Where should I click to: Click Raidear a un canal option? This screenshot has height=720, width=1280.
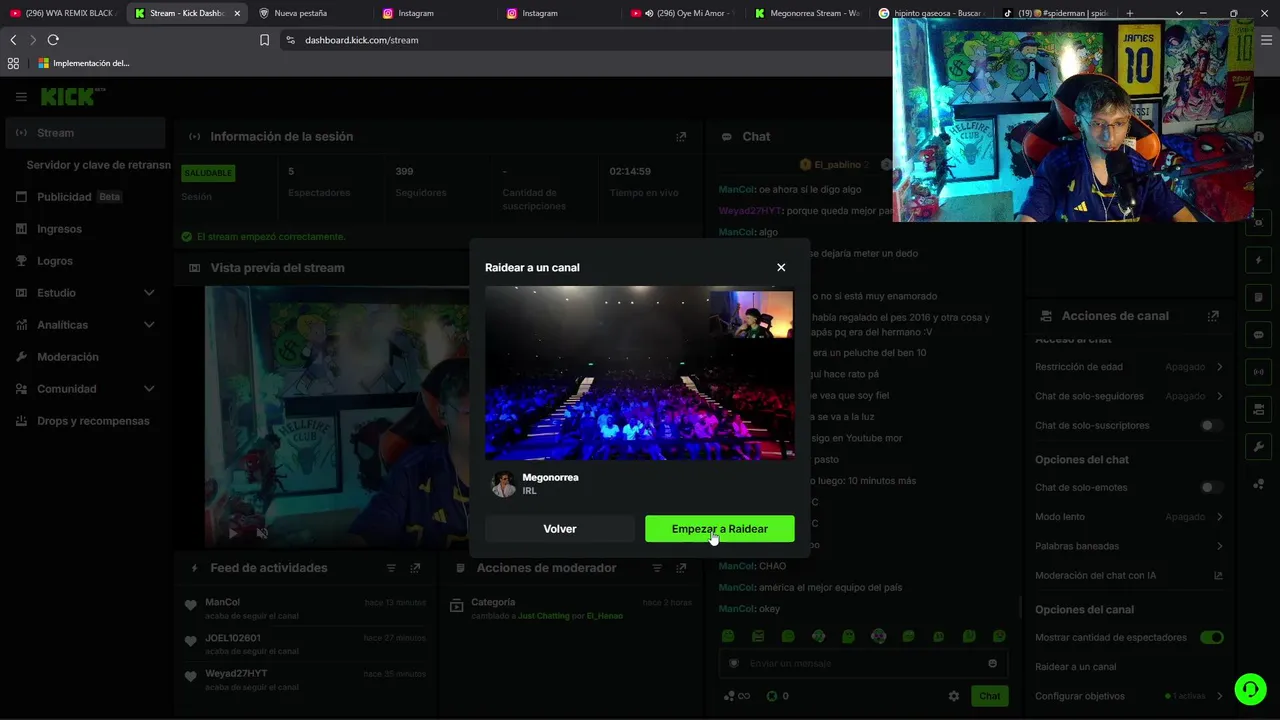click(1076, 667)
